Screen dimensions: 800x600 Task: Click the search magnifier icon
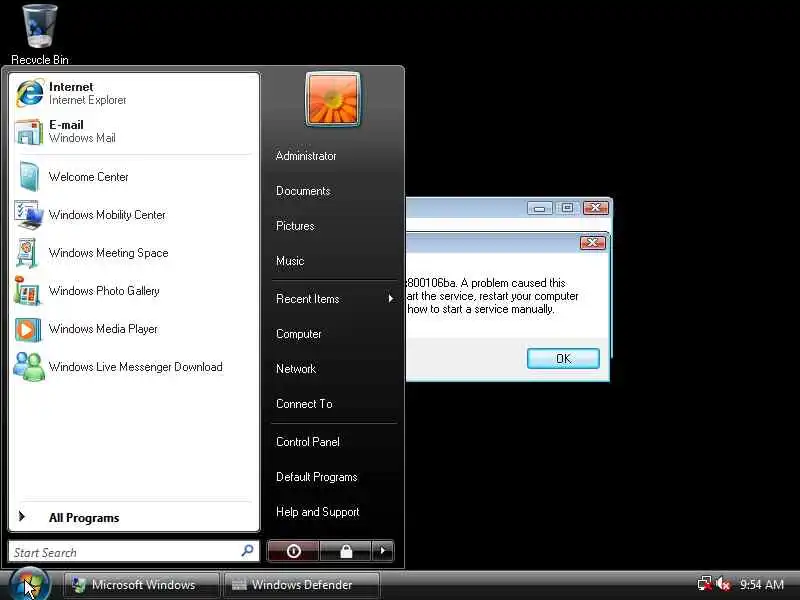[x=247, y=551]
